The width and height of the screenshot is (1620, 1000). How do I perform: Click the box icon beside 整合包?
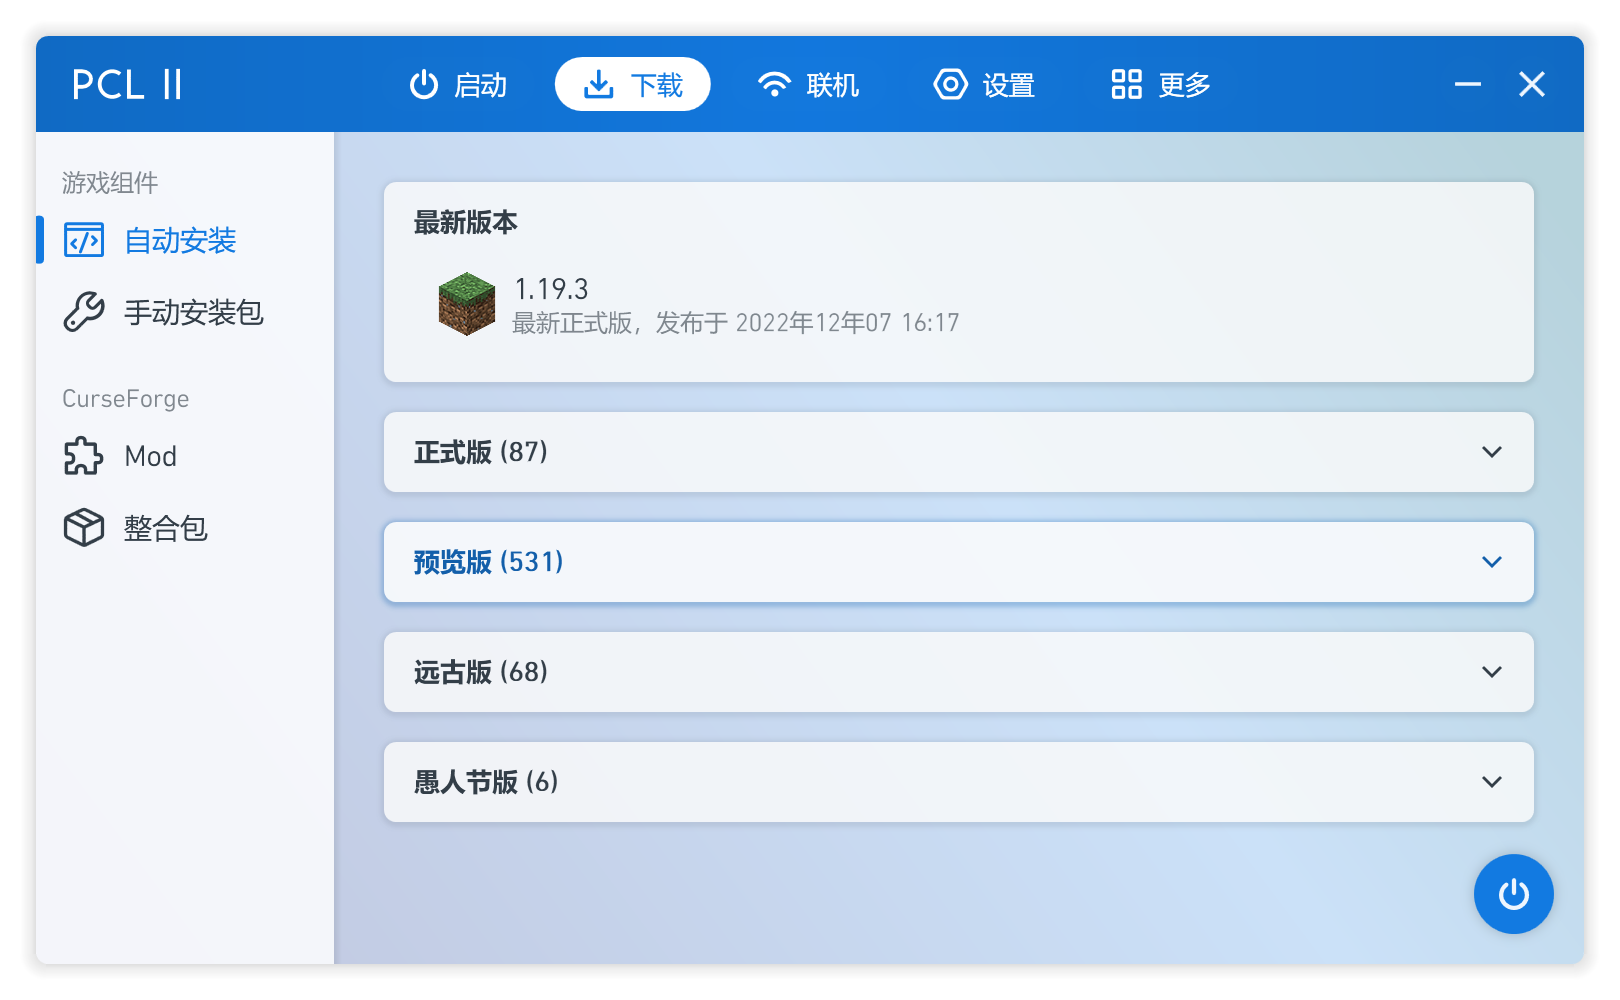coord(84,528)
